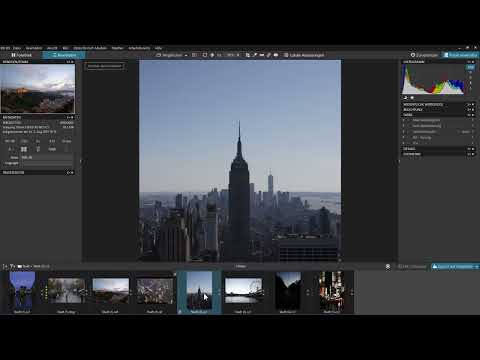The image size is (480, 360).
Task: Open the Datei menu
Action: (x=17, y=48)
